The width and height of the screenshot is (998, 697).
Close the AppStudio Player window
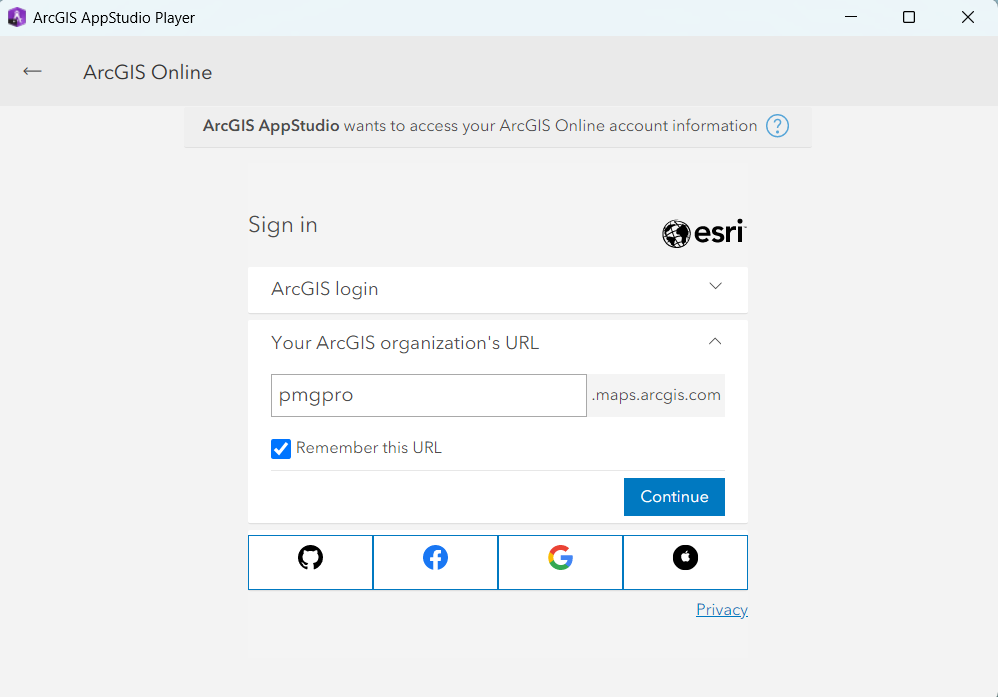click(967, 17)
